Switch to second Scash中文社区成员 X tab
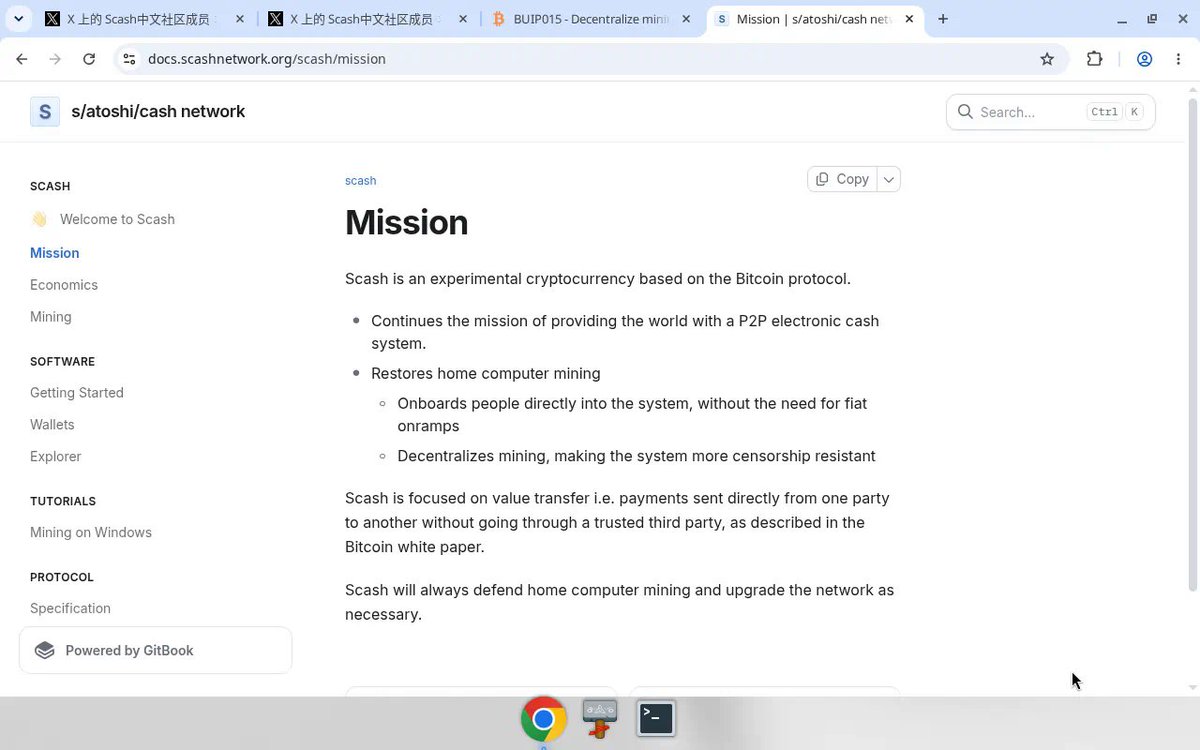The height and width of the screenshot is (750, 1200). pos(367,19)
